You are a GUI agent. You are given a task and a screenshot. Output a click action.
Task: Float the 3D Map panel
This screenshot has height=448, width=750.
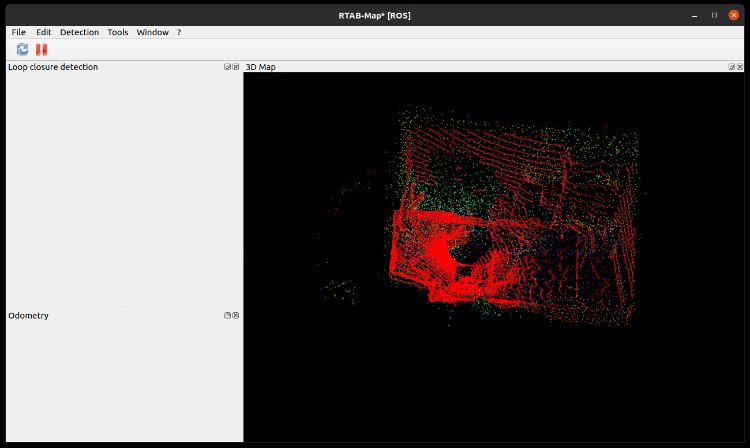(x=732, y=67)
